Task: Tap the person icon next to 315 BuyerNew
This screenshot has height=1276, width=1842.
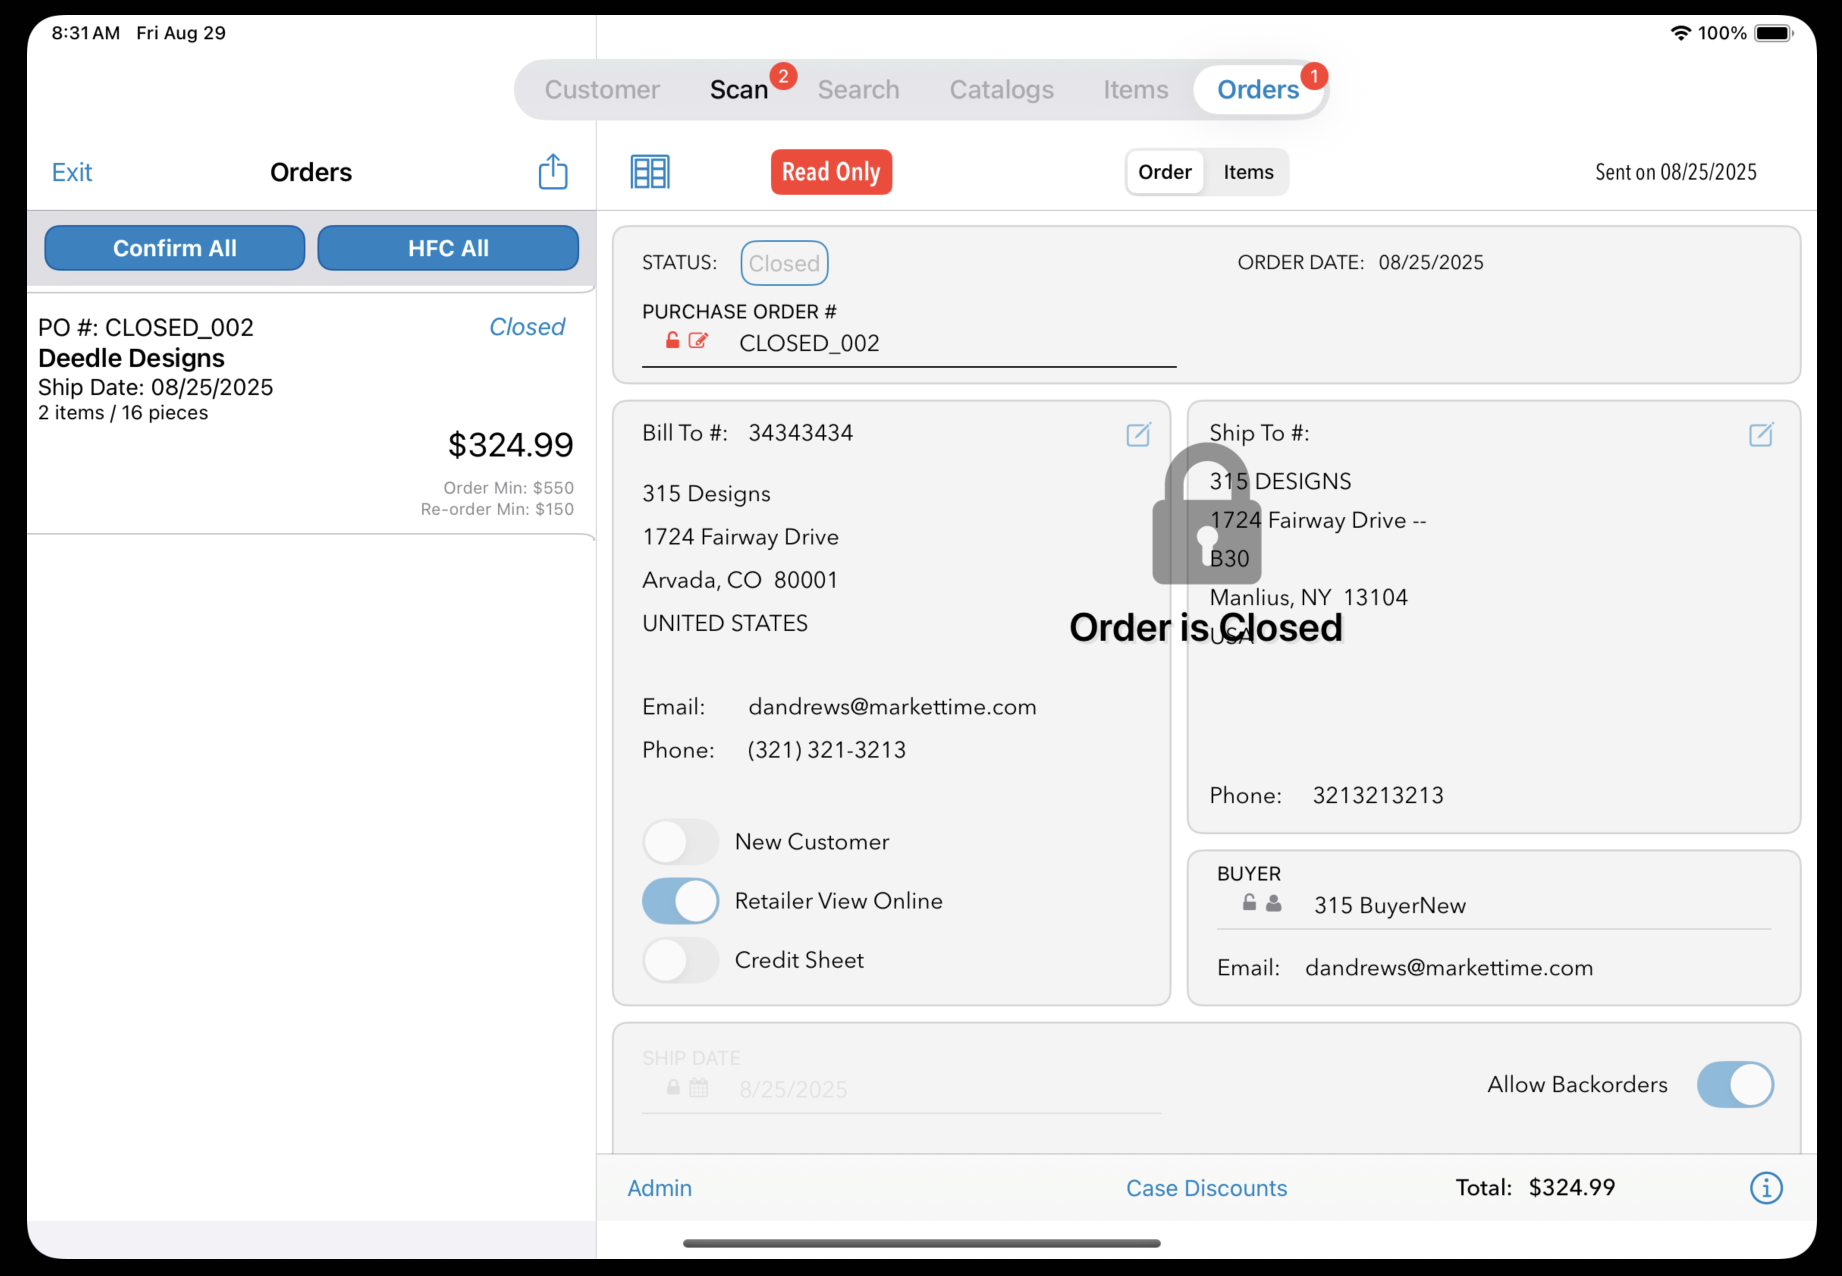Action: [1273, 903]
